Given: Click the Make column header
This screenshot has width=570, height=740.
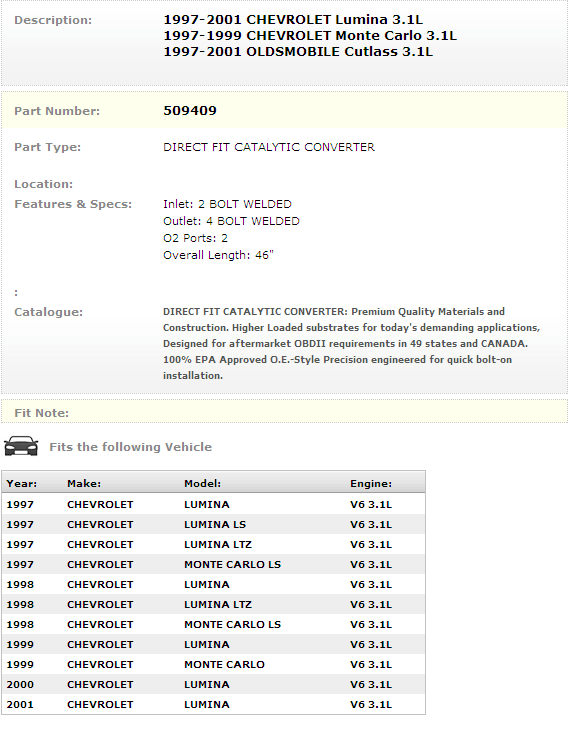Looking at the screenshot, I should coord(84,484).
